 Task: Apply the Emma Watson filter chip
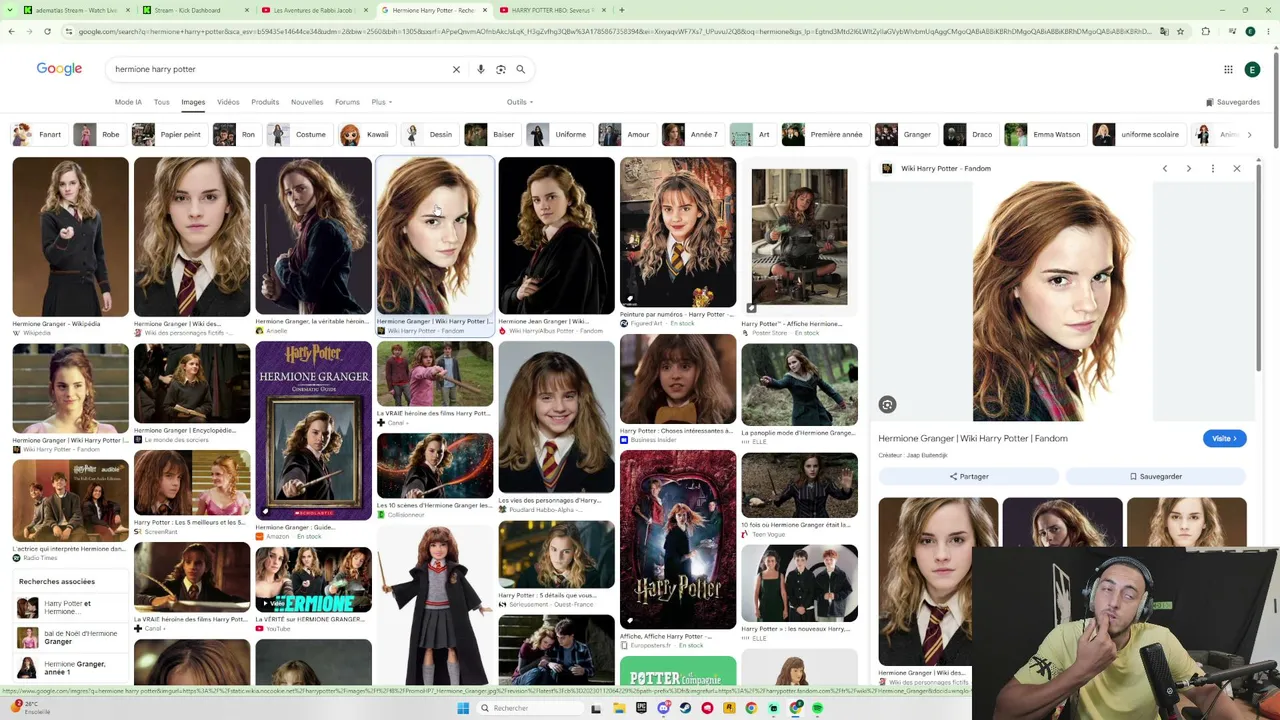coord(1044,134)
